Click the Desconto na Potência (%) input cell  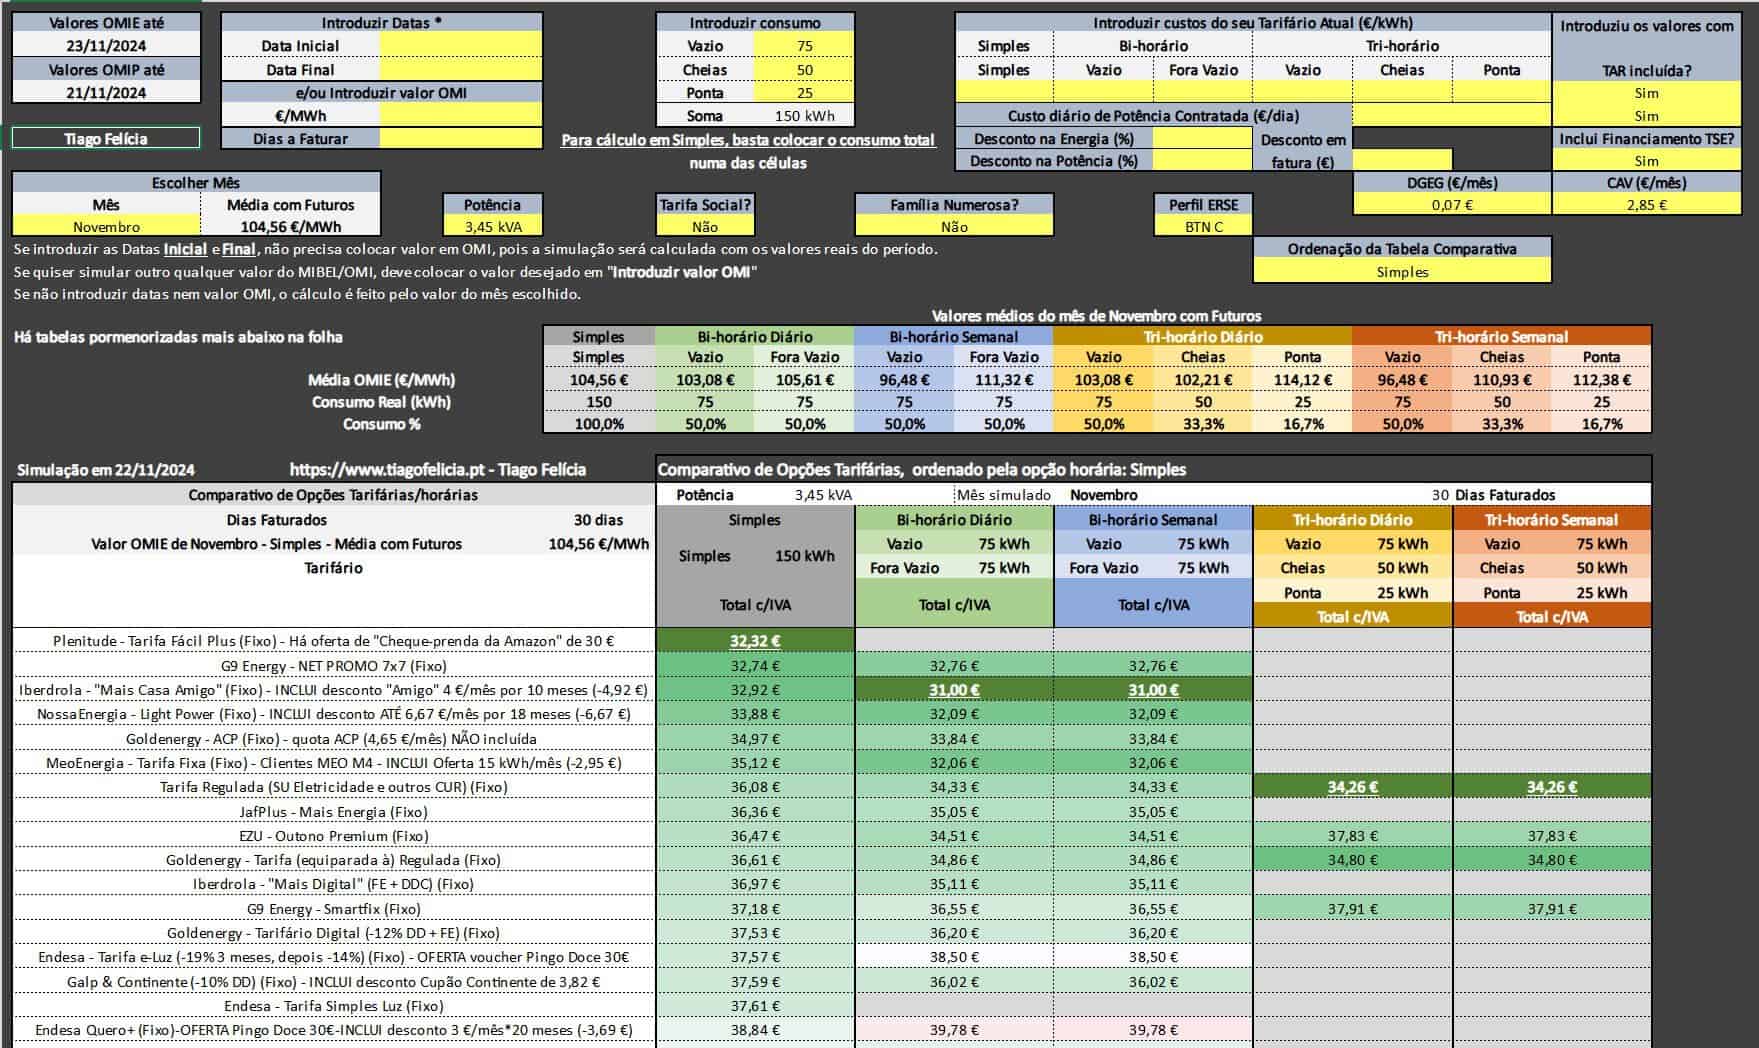tap(1202, 161)
